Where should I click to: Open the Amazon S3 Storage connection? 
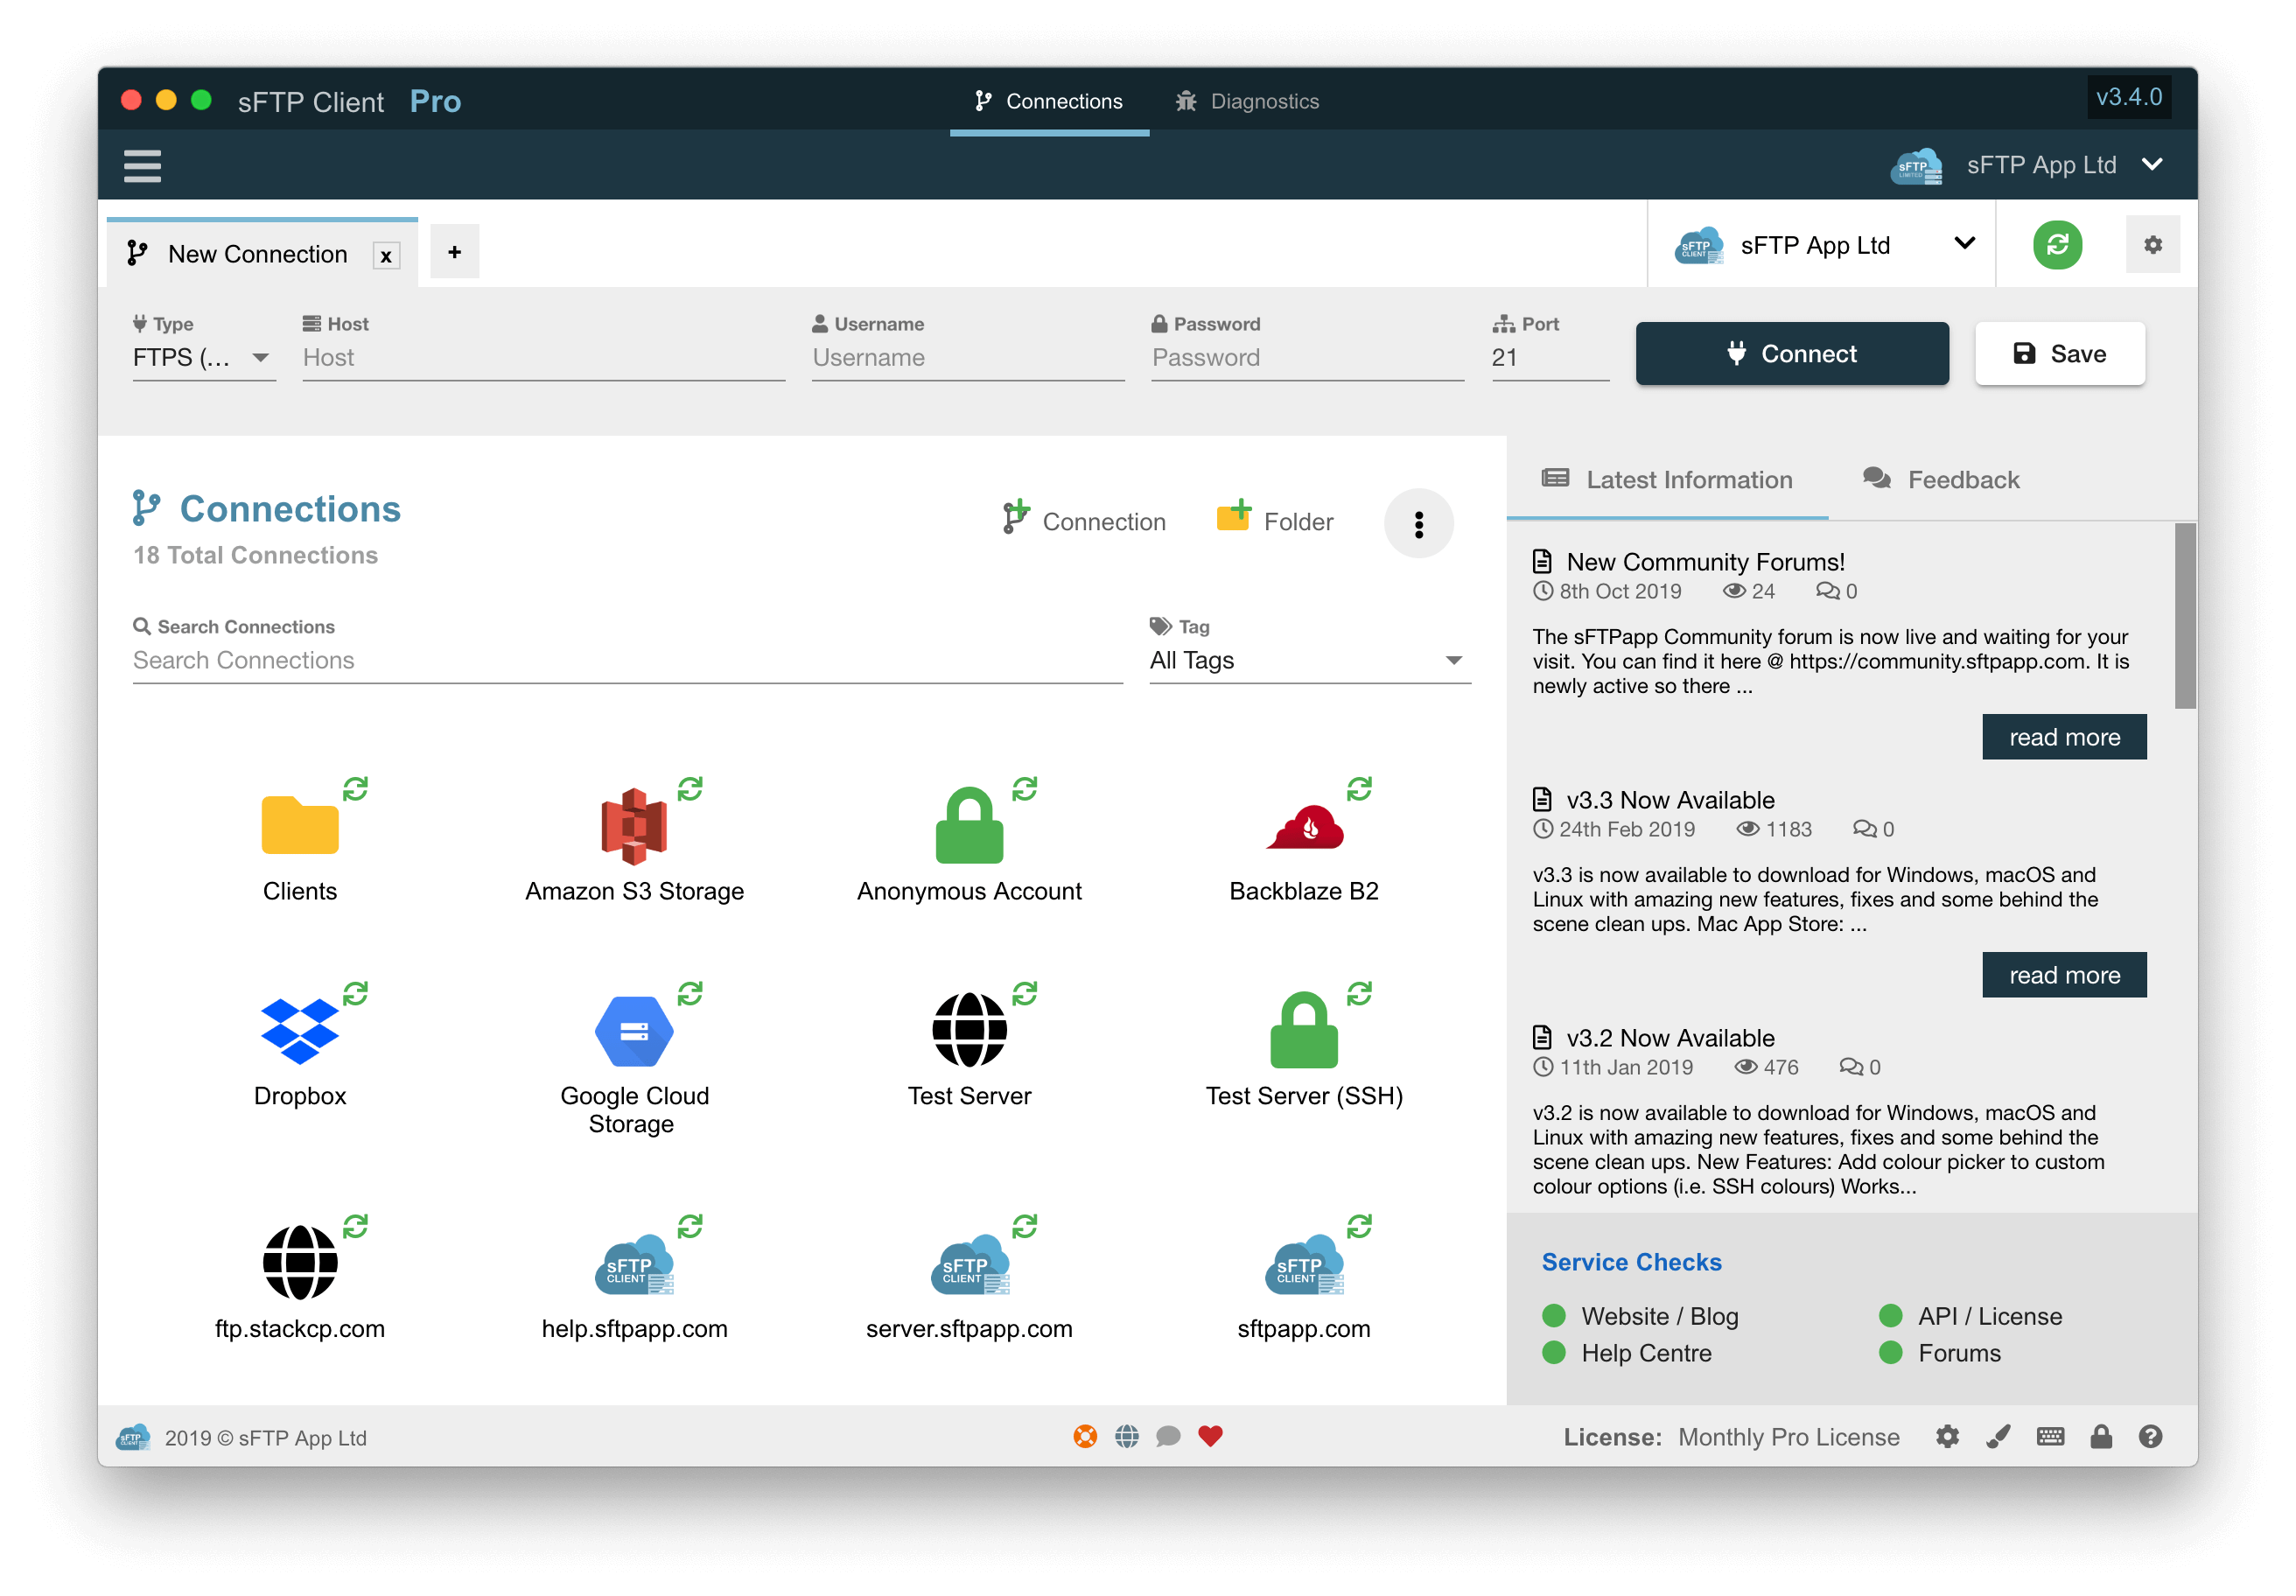634,828
